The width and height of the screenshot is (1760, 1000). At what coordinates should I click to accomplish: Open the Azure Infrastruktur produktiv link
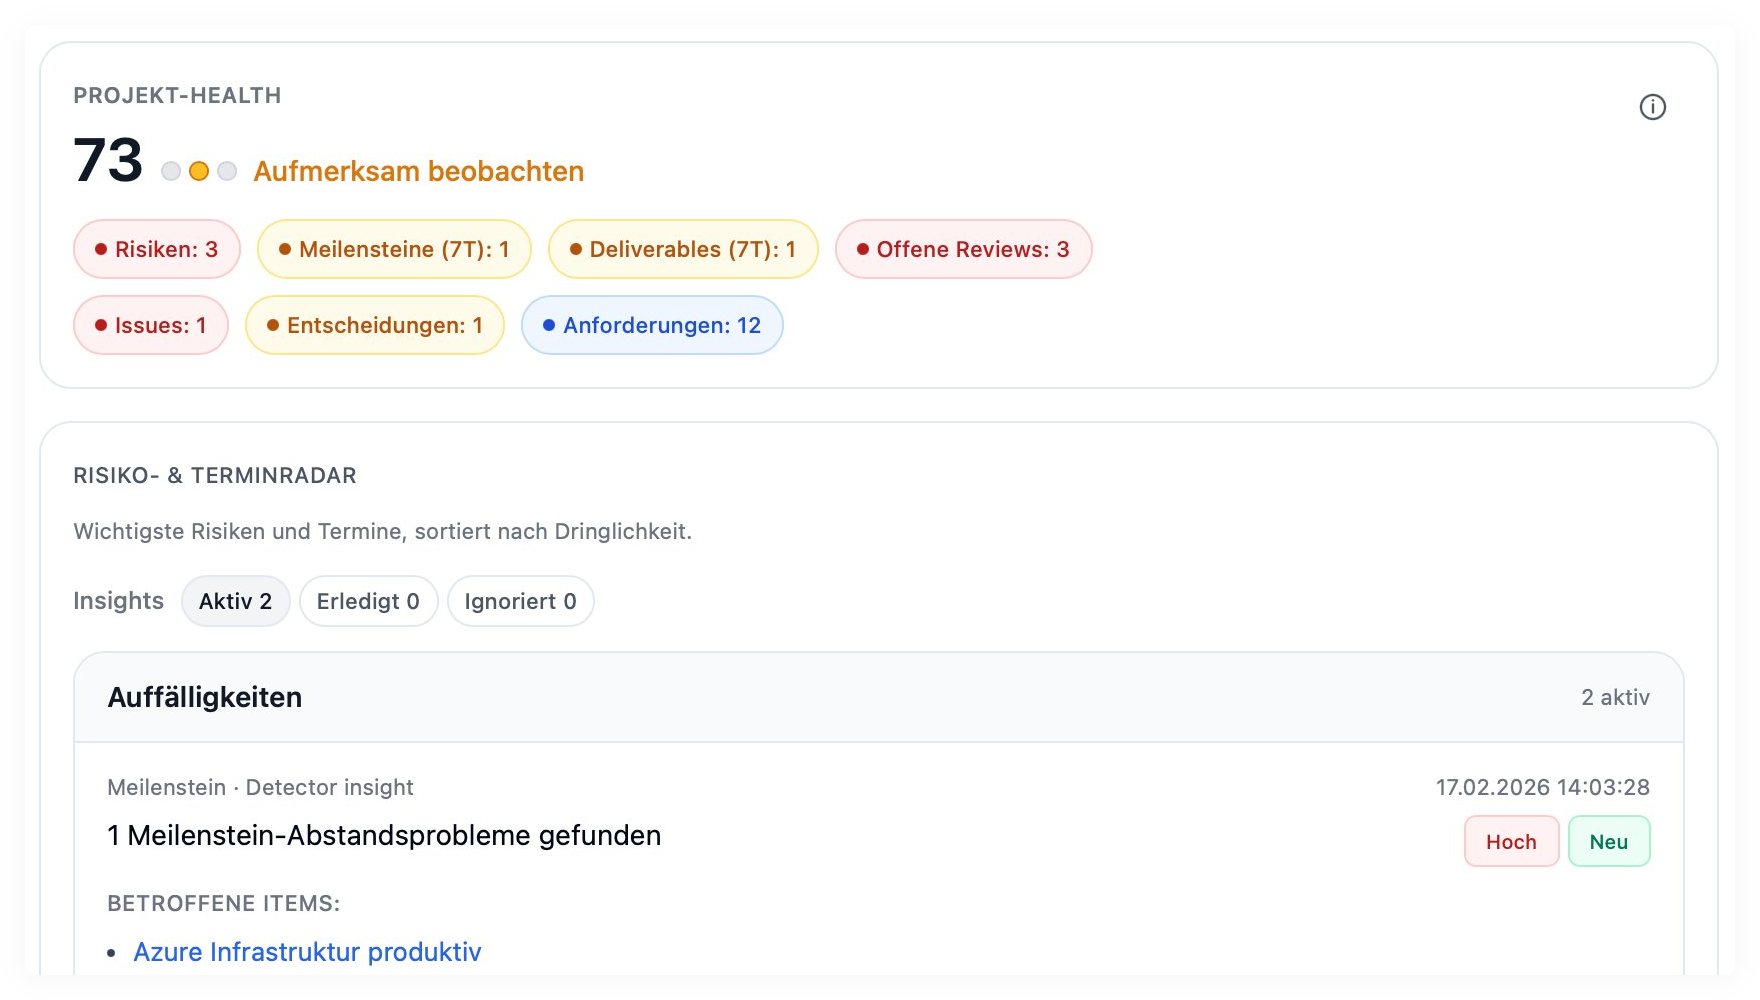[x=307, y=952]
